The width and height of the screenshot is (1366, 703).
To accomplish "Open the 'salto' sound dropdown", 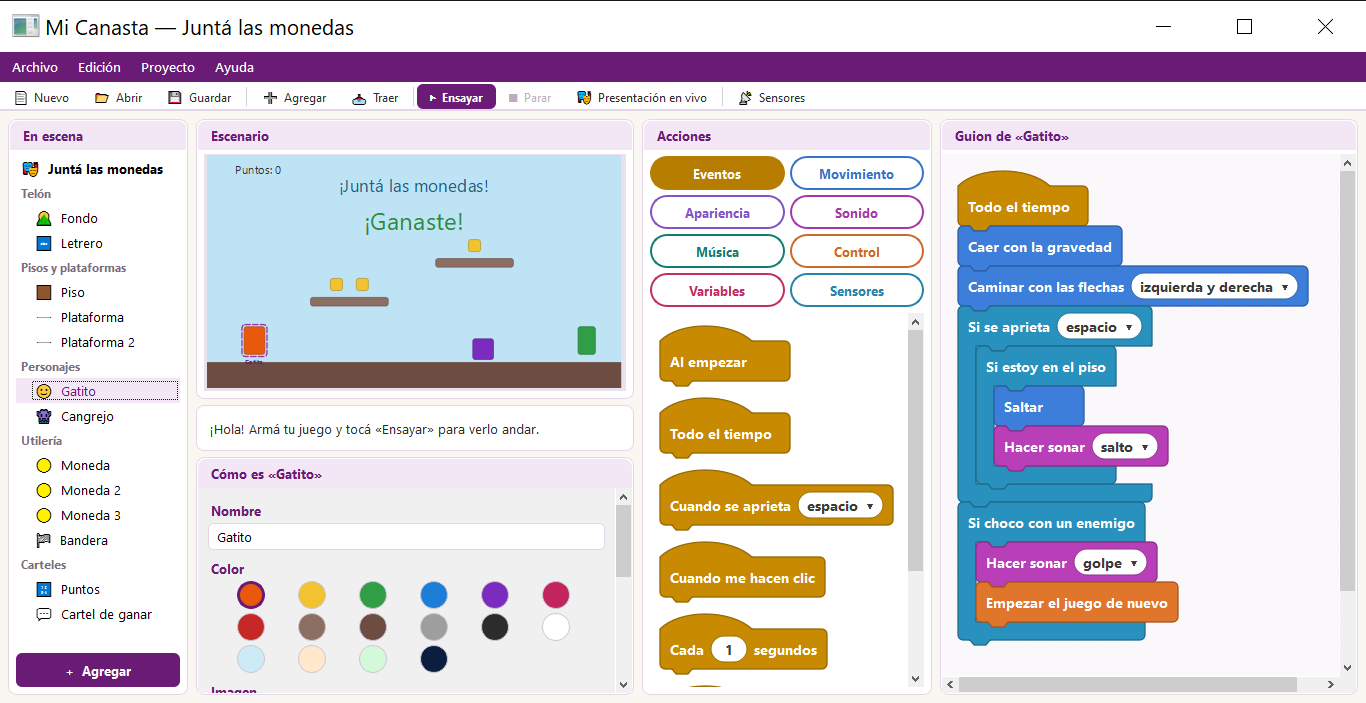I will (x=1124, y=447).
